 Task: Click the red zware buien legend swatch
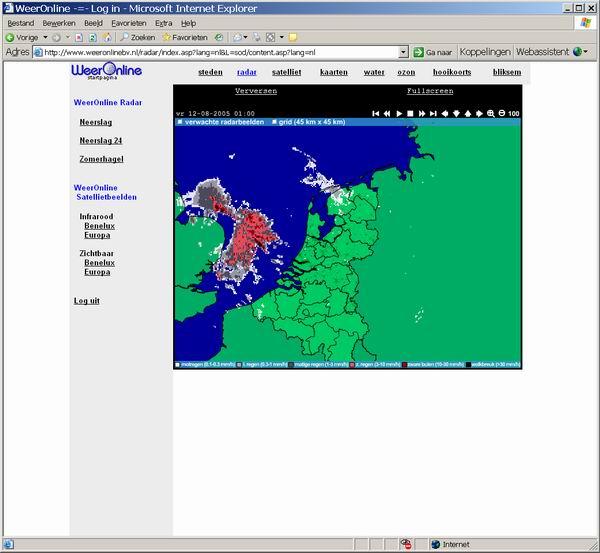click(404, 365)
